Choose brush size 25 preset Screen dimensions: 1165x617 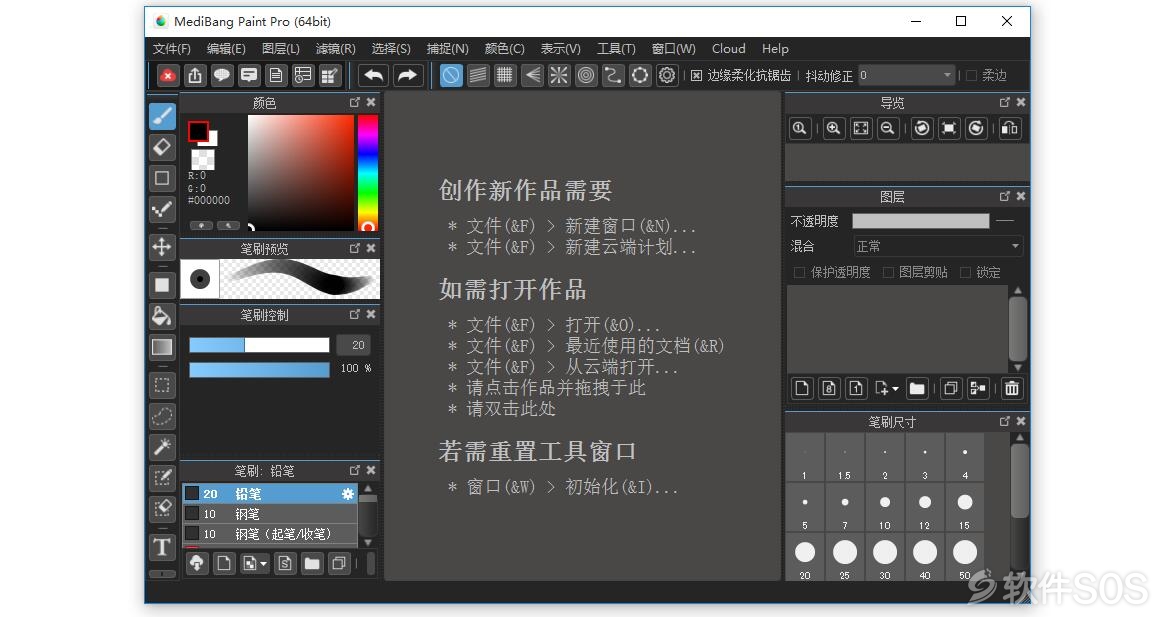pyautogui.click(x=845, y=558)
